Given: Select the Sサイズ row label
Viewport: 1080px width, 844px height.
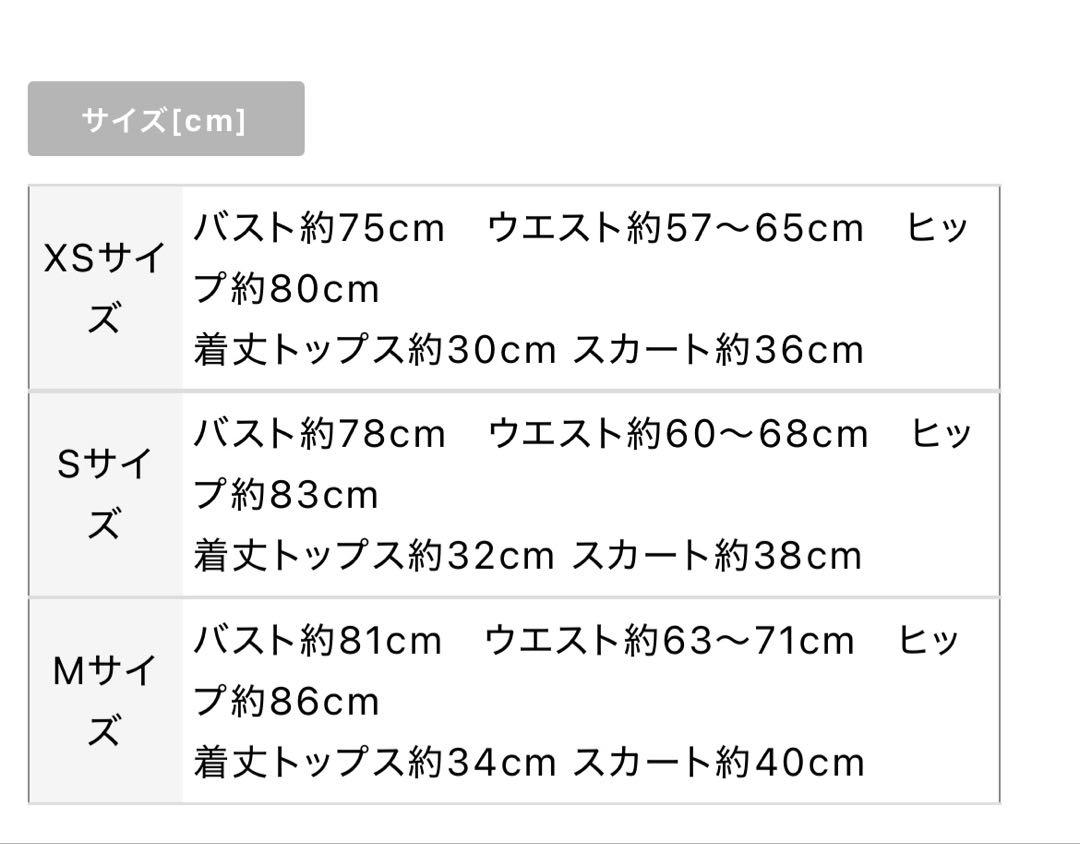Looking at the screenshot, I should pyautogui.click(x=105, y=493).
